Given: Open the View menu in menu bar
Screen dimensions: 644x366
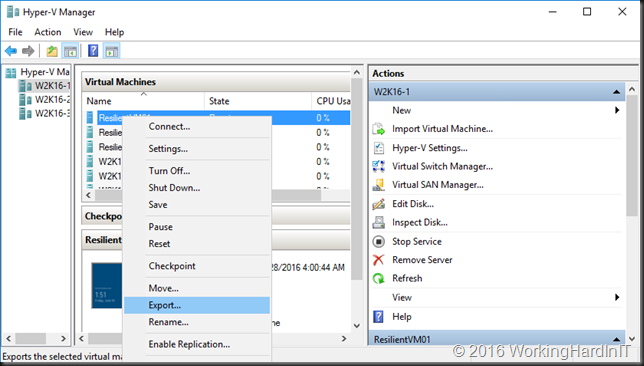Looking at the screenshot, I should tap(83, 32).
